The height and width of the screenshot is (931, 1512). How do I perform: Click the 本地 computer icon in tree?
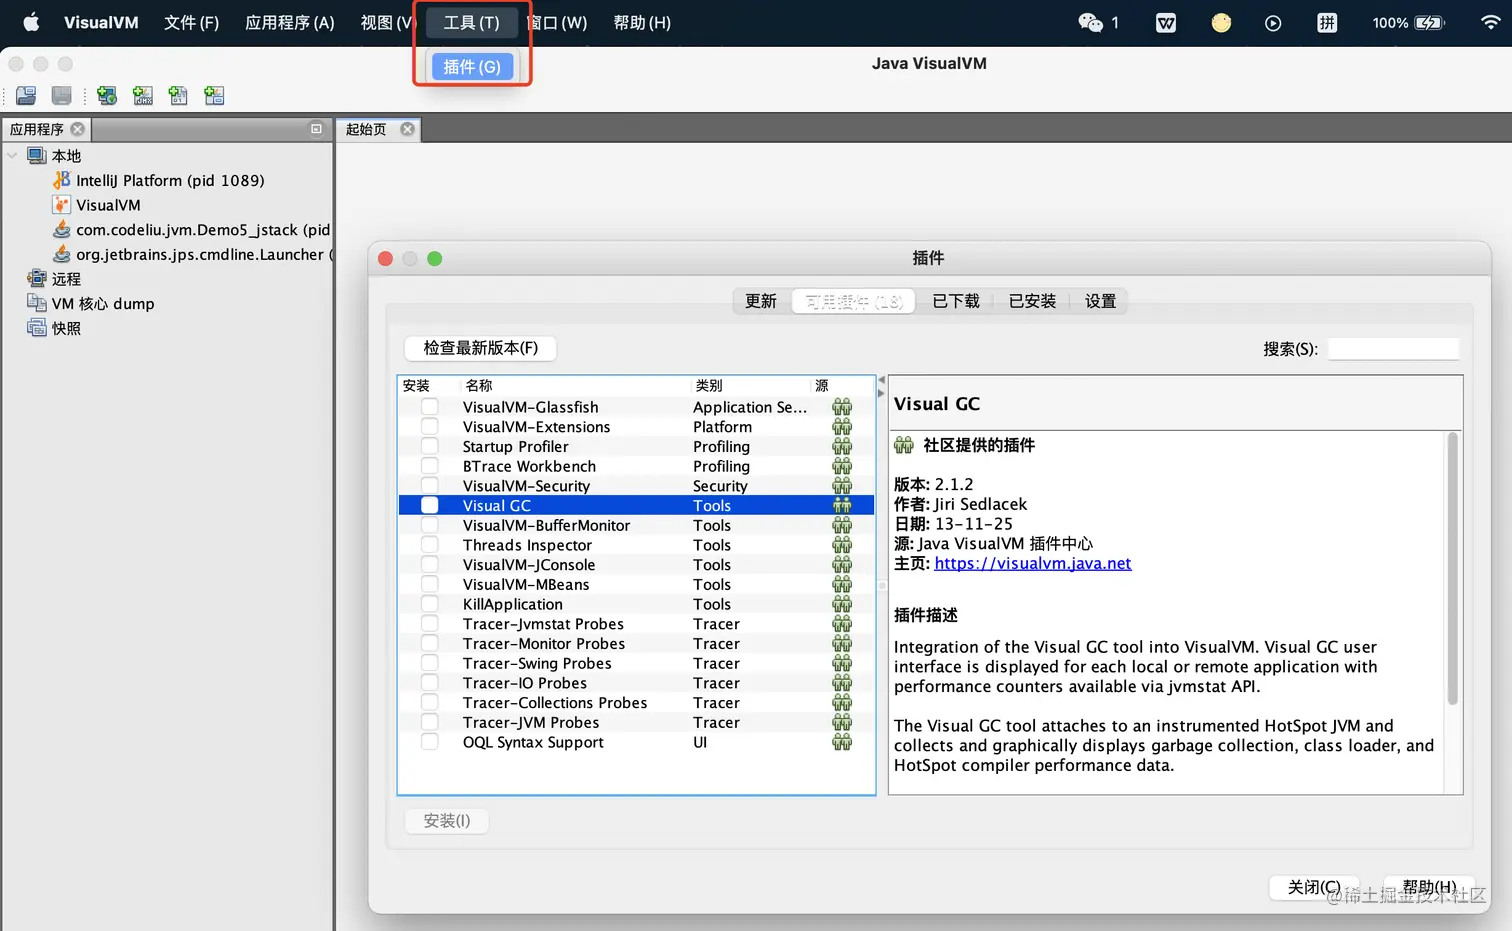coord(37,156)
